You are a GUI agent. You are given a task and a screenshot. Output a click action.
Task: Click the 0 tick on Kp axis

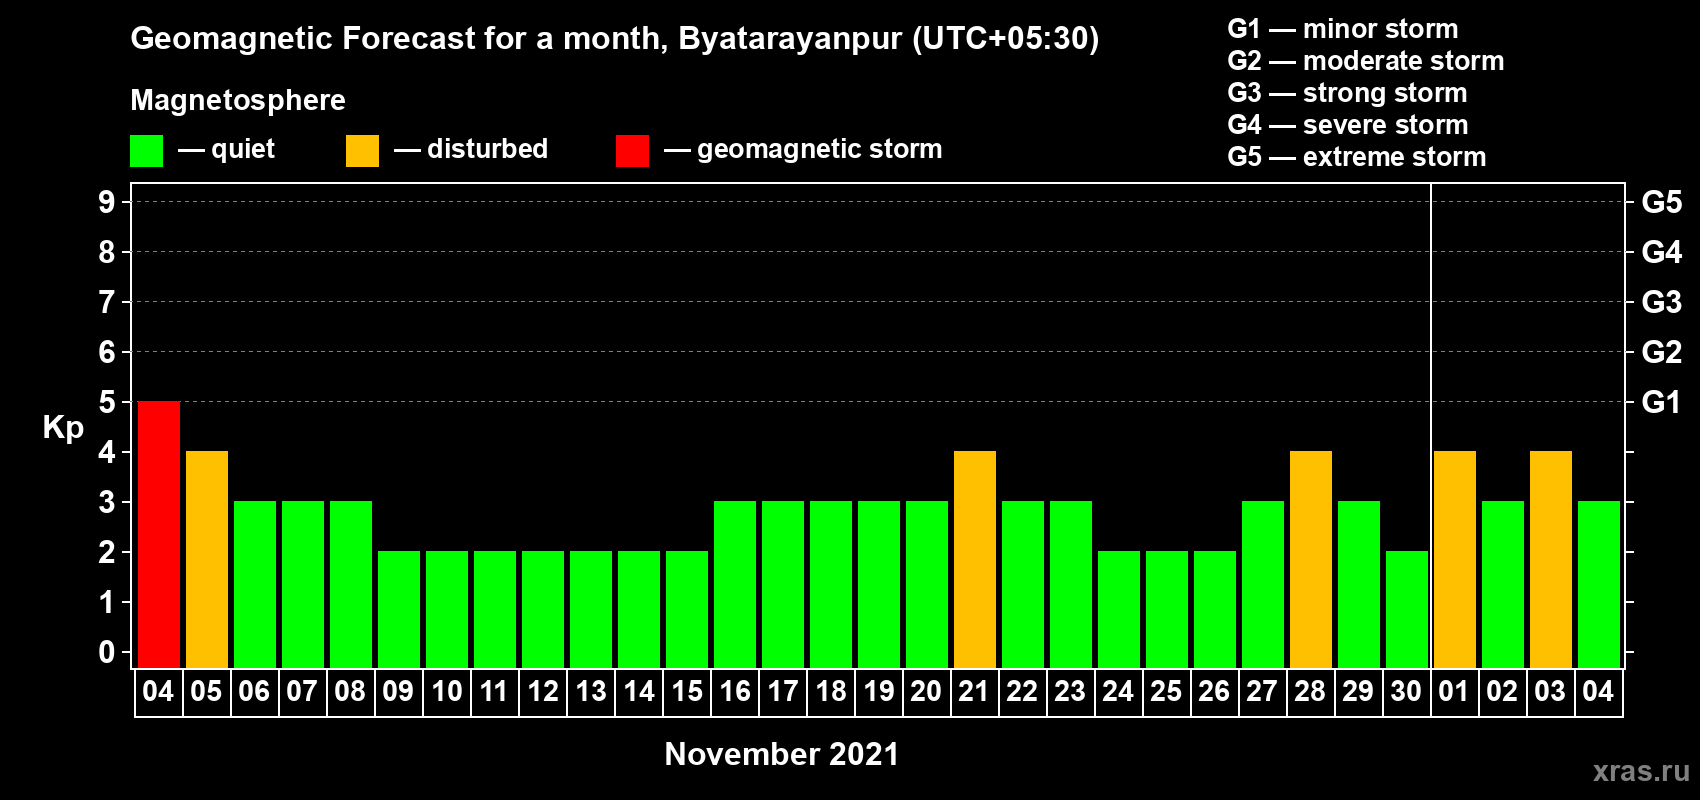point(107,652)
